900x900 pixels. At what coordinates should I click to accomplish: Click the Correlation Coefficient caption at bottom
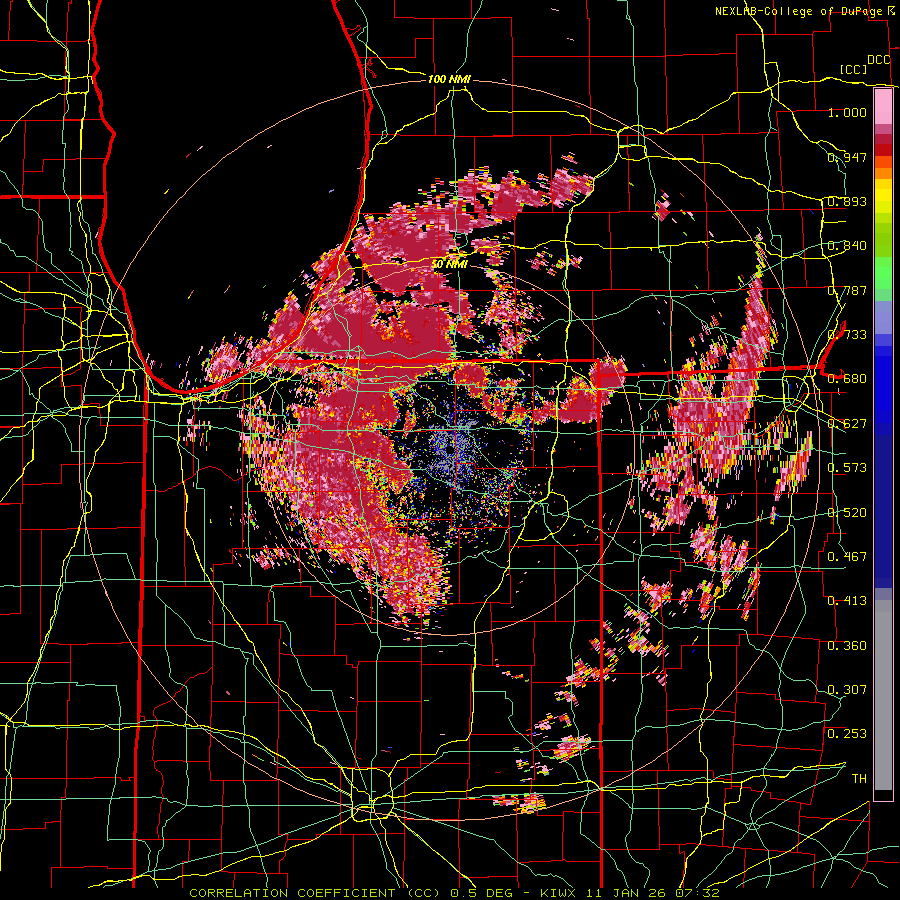[454, 893]
